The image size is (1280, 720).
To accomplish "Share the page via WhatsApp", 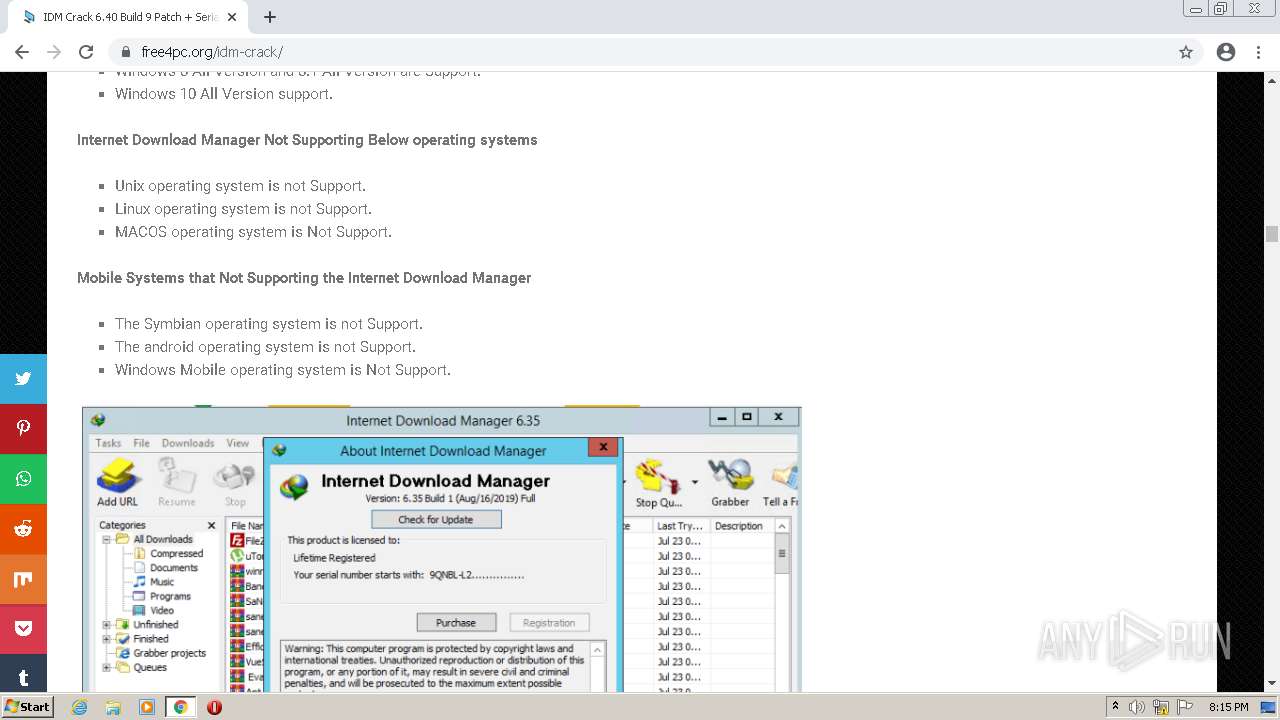I will (23, 479).
